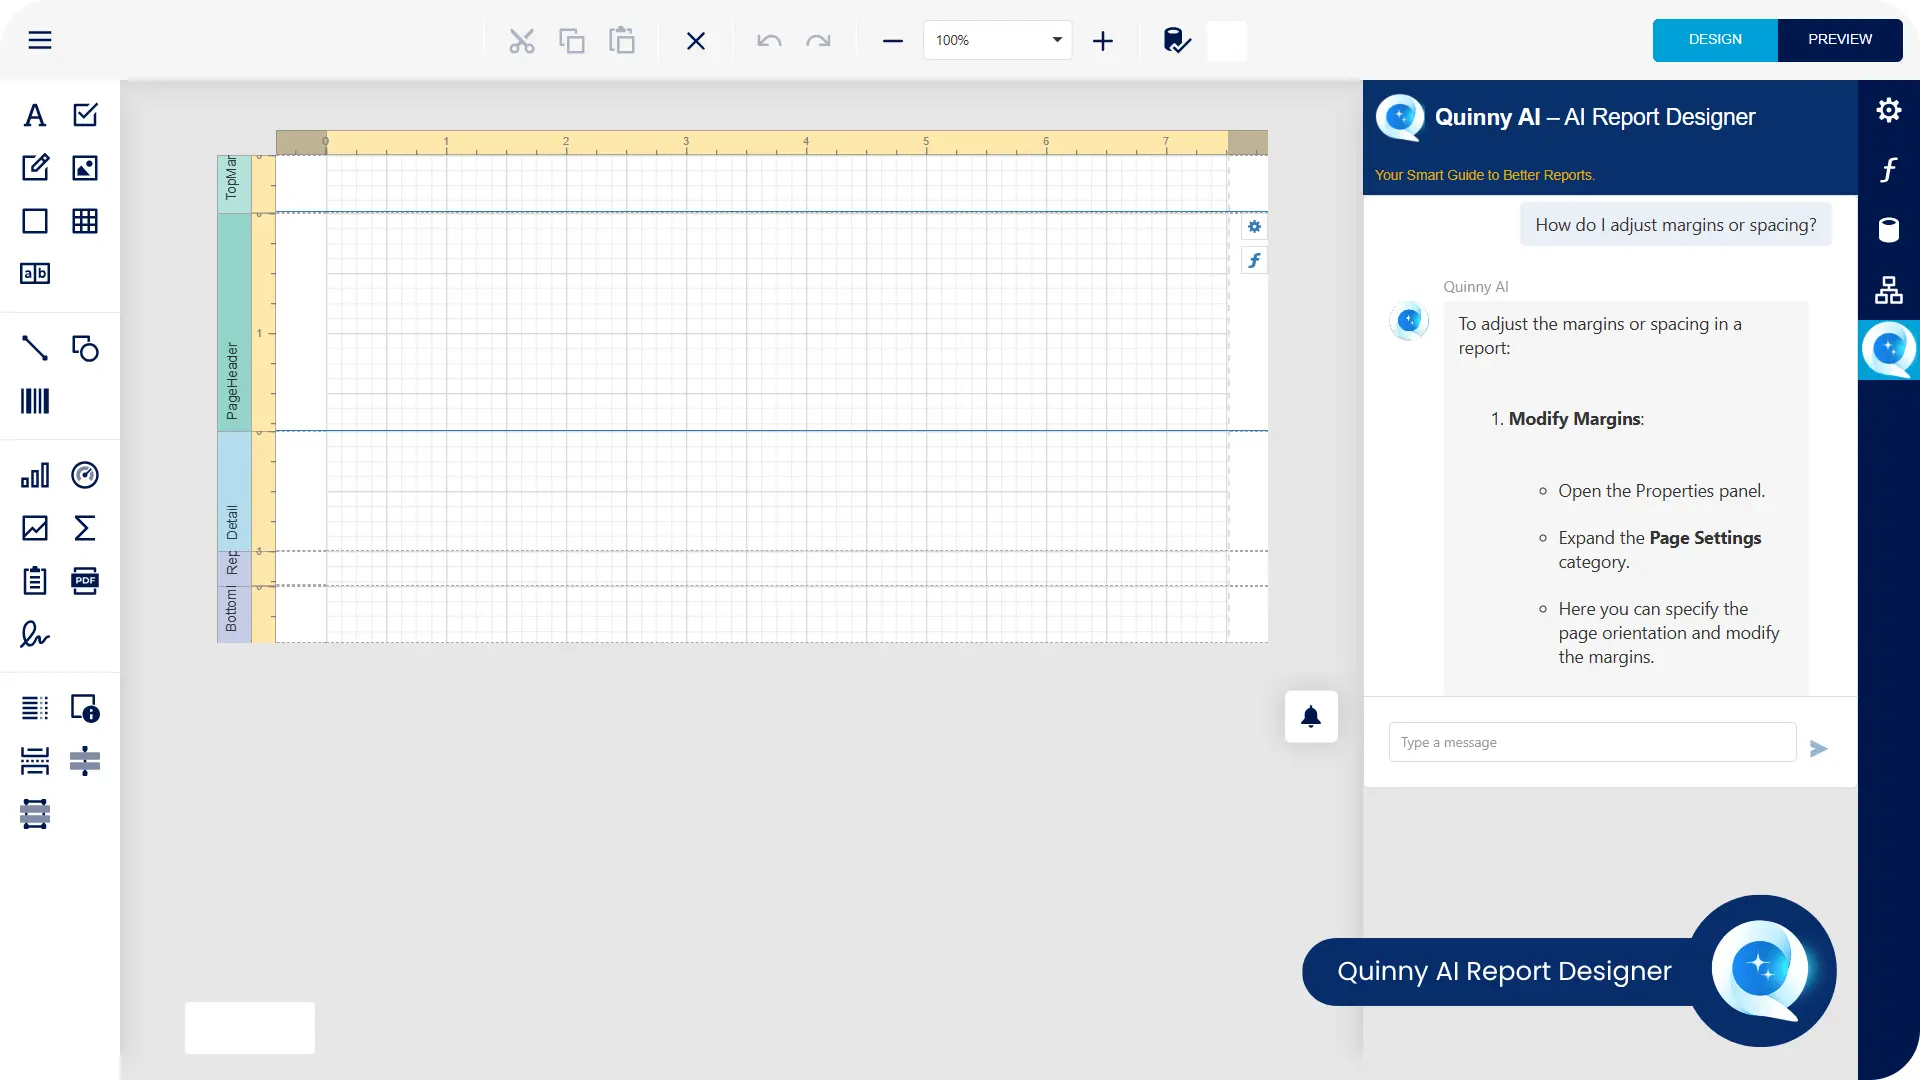Screen dimensions: 1920x1080
Task: Expand PageHeader band properties gear
Action: click(x=1254, y=227)
